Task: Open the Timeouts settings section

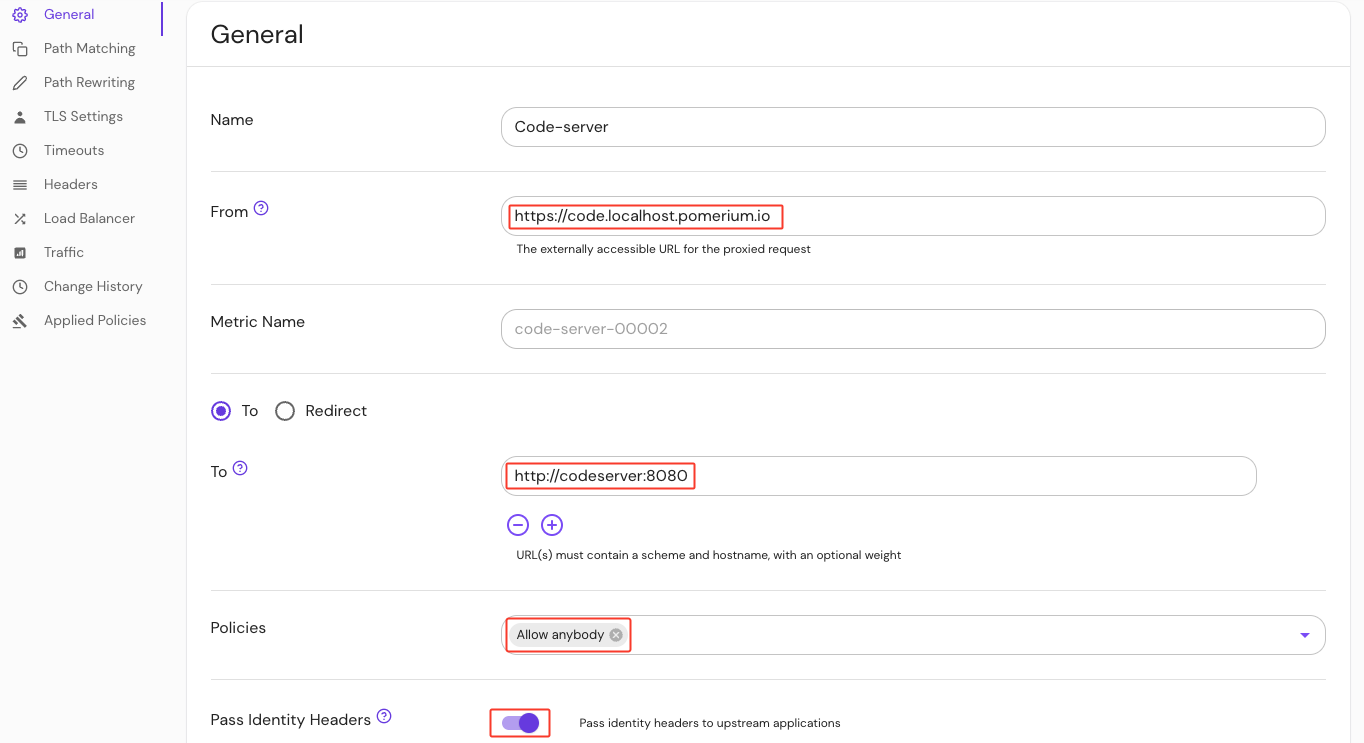Action: (74, 151)
